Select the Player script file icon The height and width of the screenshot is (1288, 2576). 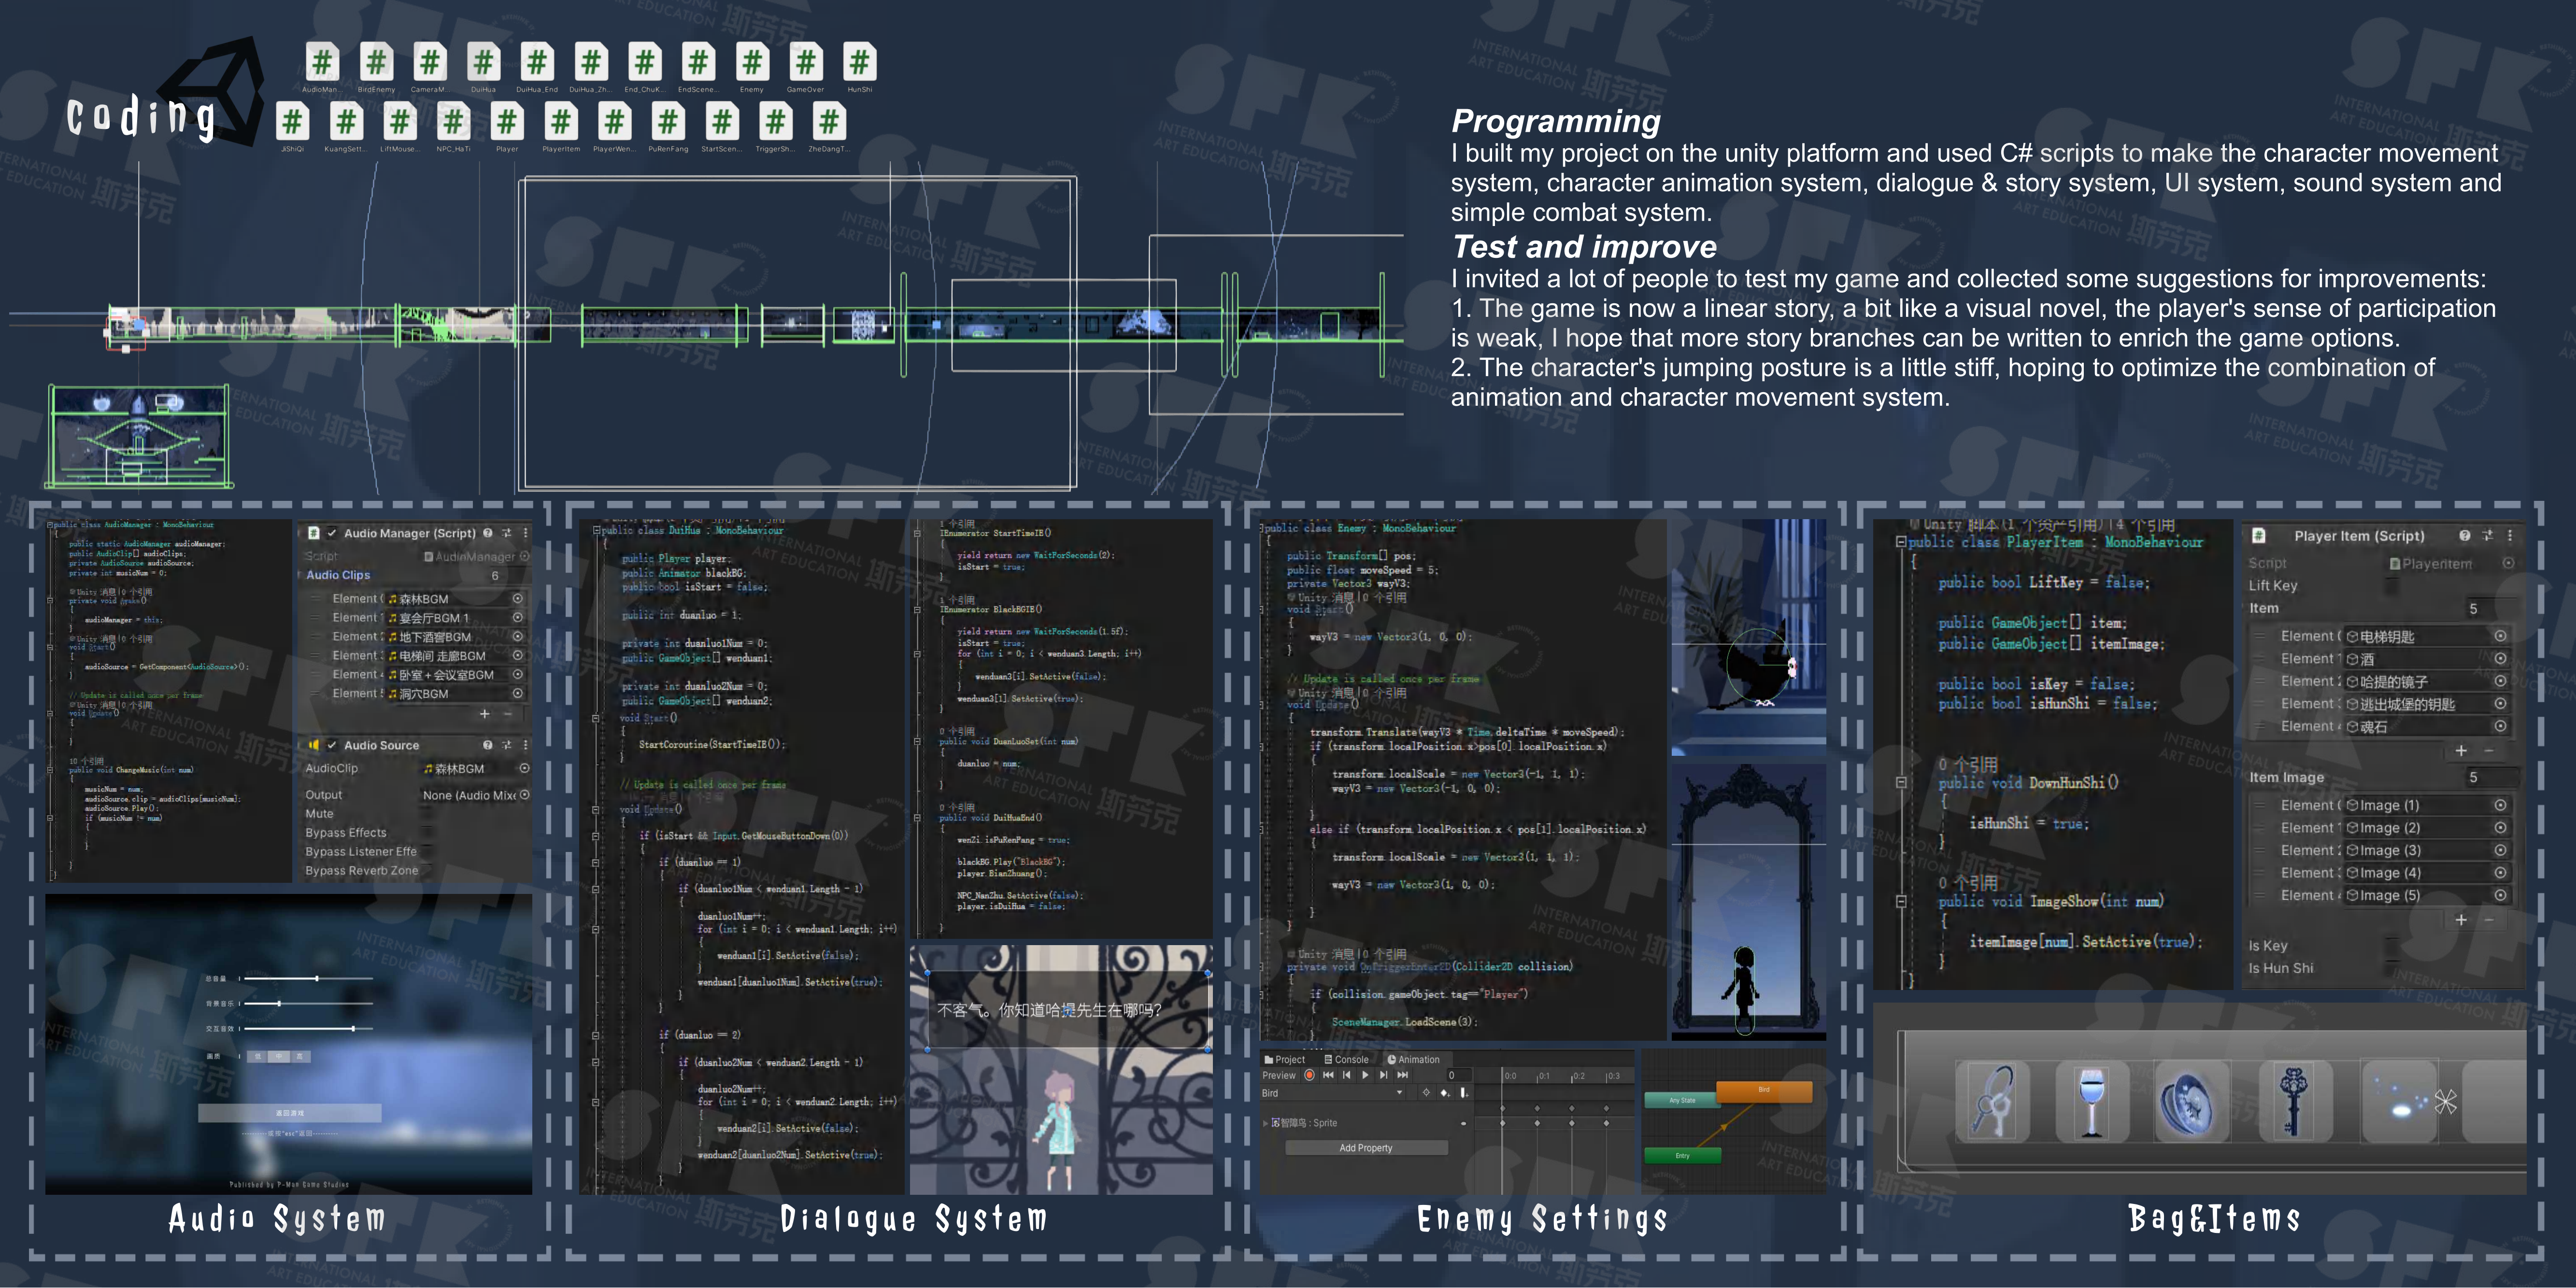(x=507, y=122)
